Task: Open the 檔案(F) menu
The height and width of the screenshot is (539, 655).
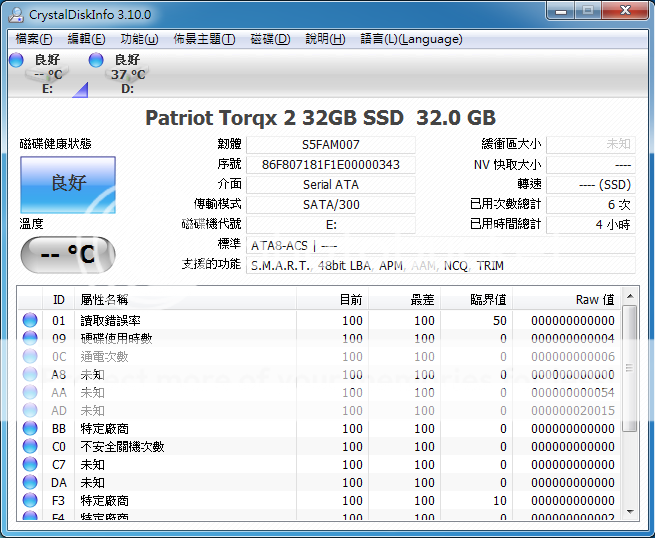Action: pos(34,39)
